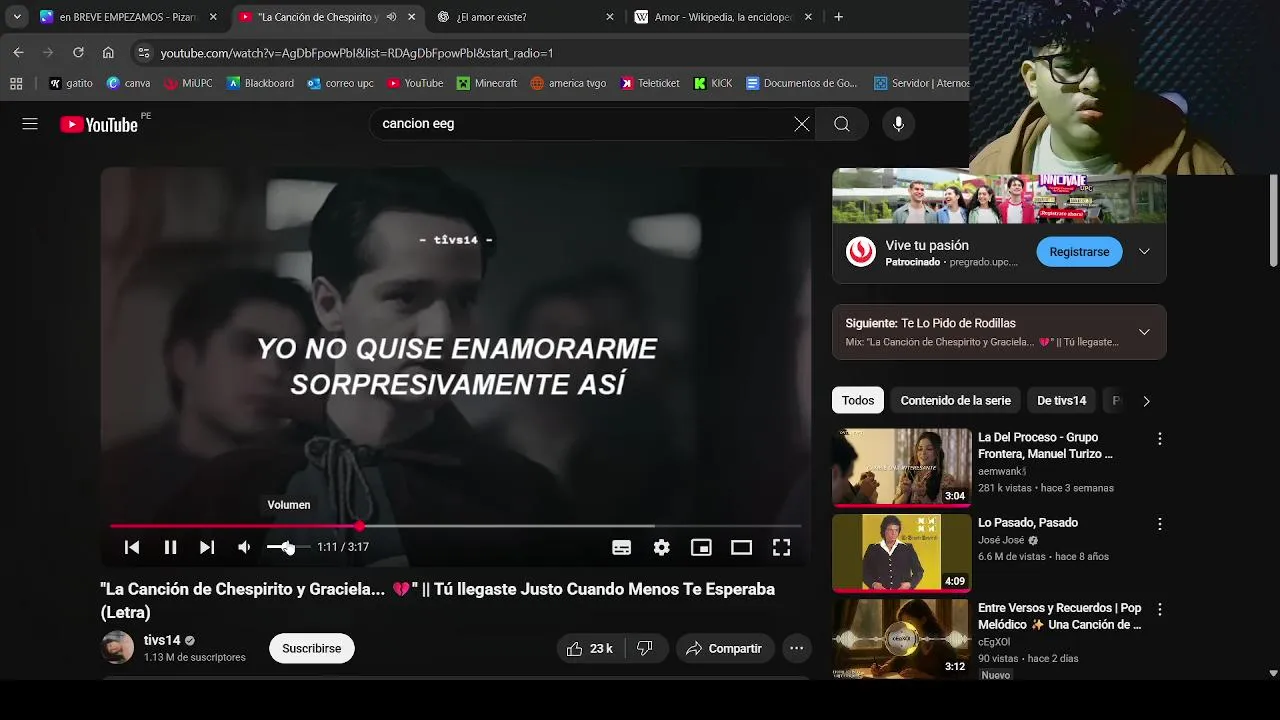Select the Contenido de la serie chip
The image size is (1280, 720).
coord(955,400)
